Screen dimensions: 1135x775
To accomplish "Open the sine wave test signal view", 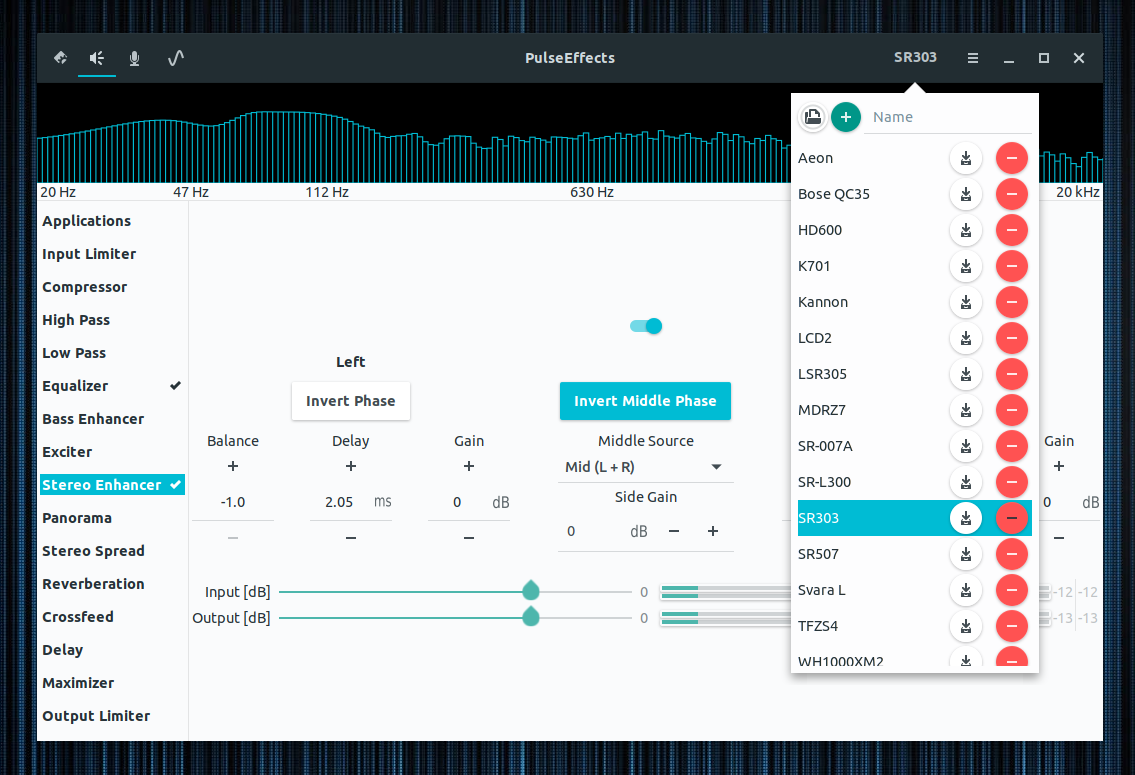I will click(x=175, y=58).
